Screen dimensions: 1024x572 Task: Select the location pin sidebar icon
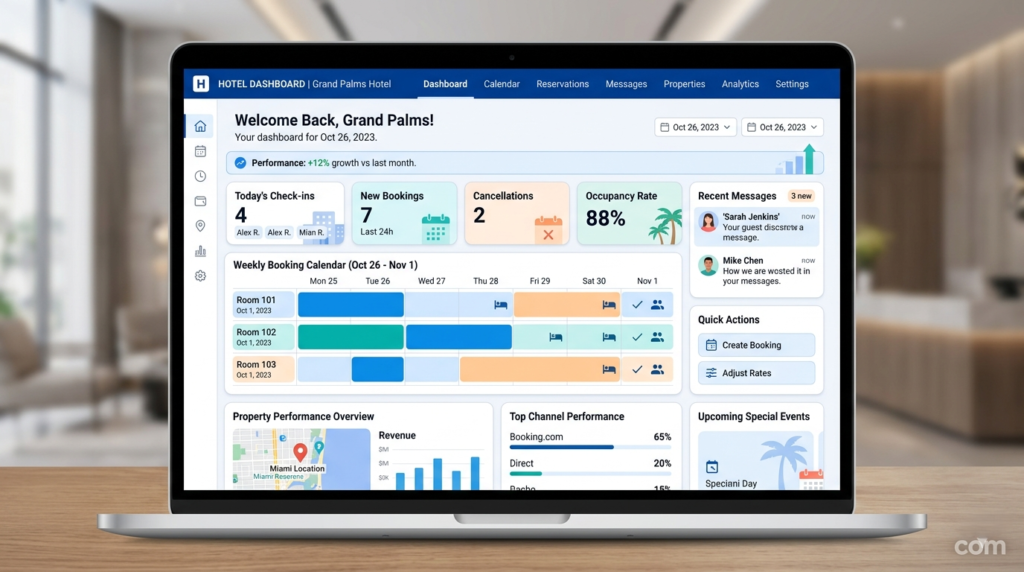click(200, 226)
